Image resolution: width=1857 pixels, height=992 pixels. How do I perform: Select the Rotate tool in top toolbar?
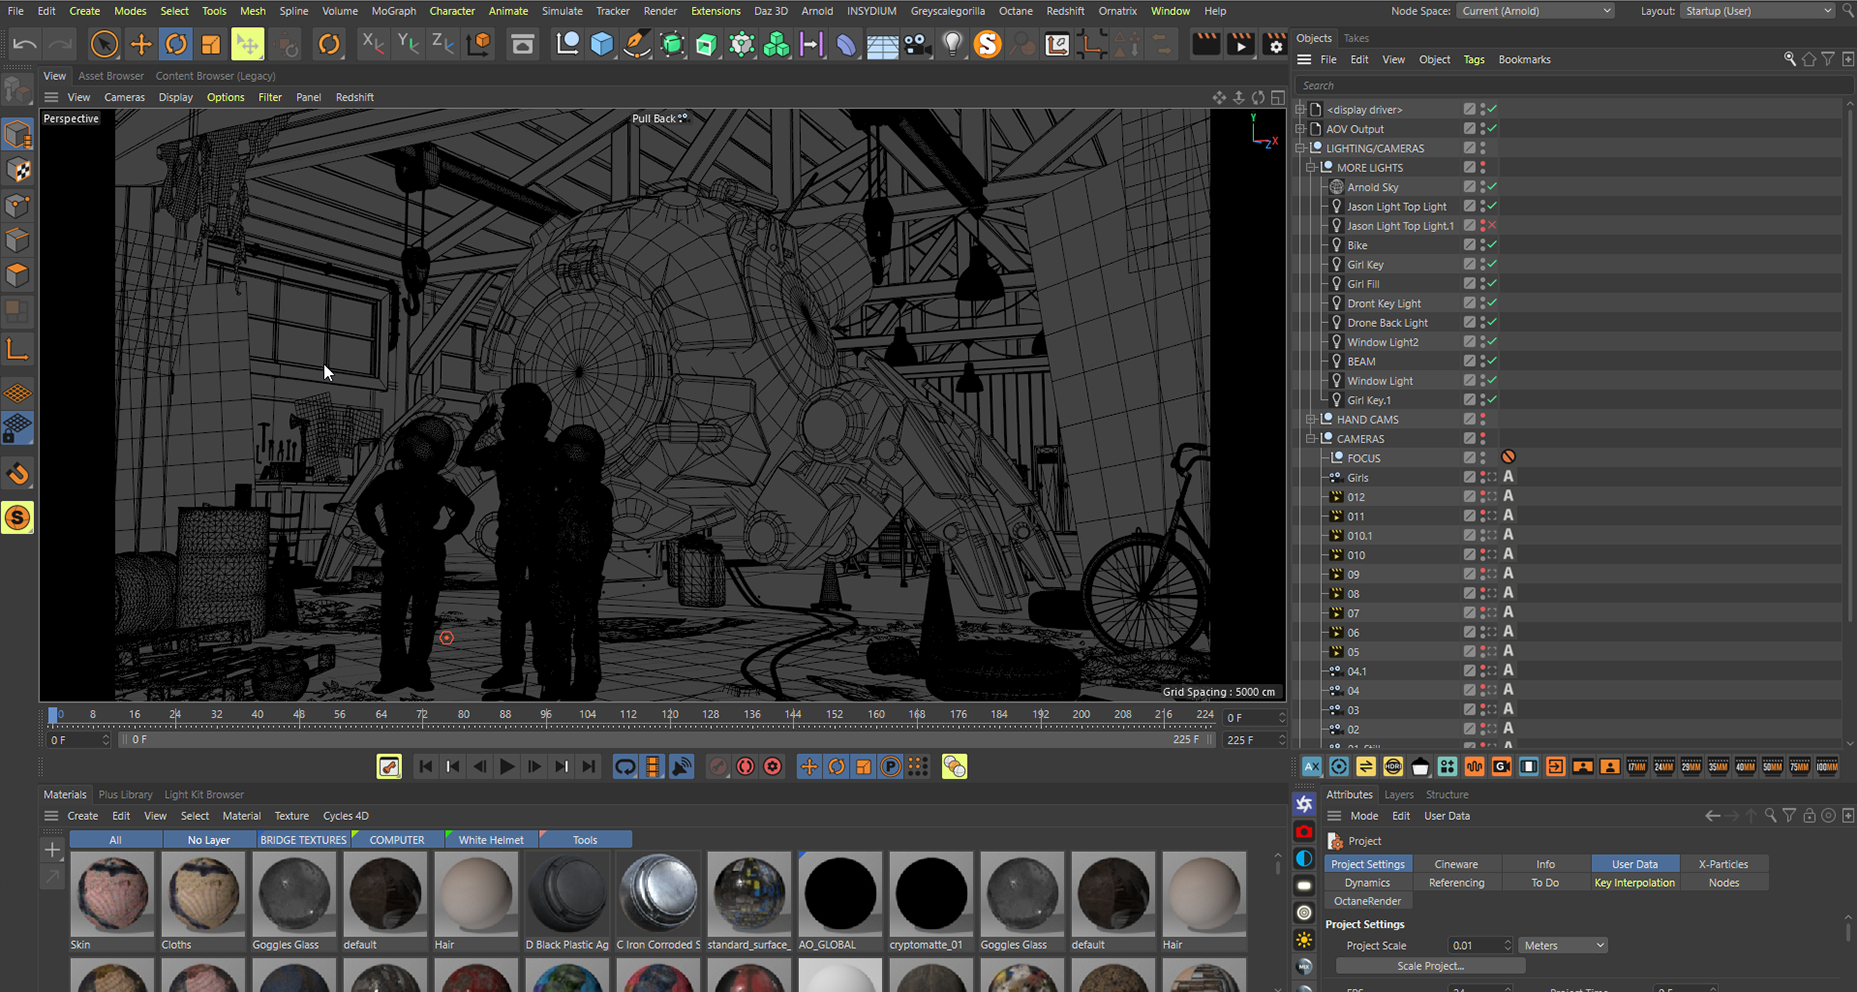(x=176, y=44)
